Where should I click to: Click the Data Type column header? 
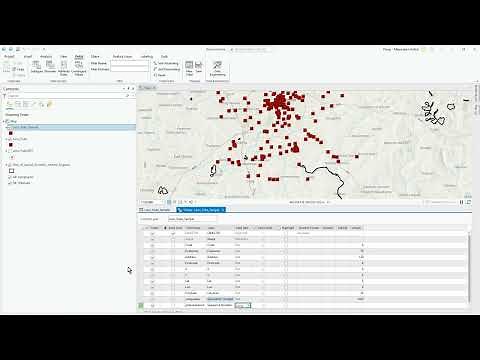point(243,228)
